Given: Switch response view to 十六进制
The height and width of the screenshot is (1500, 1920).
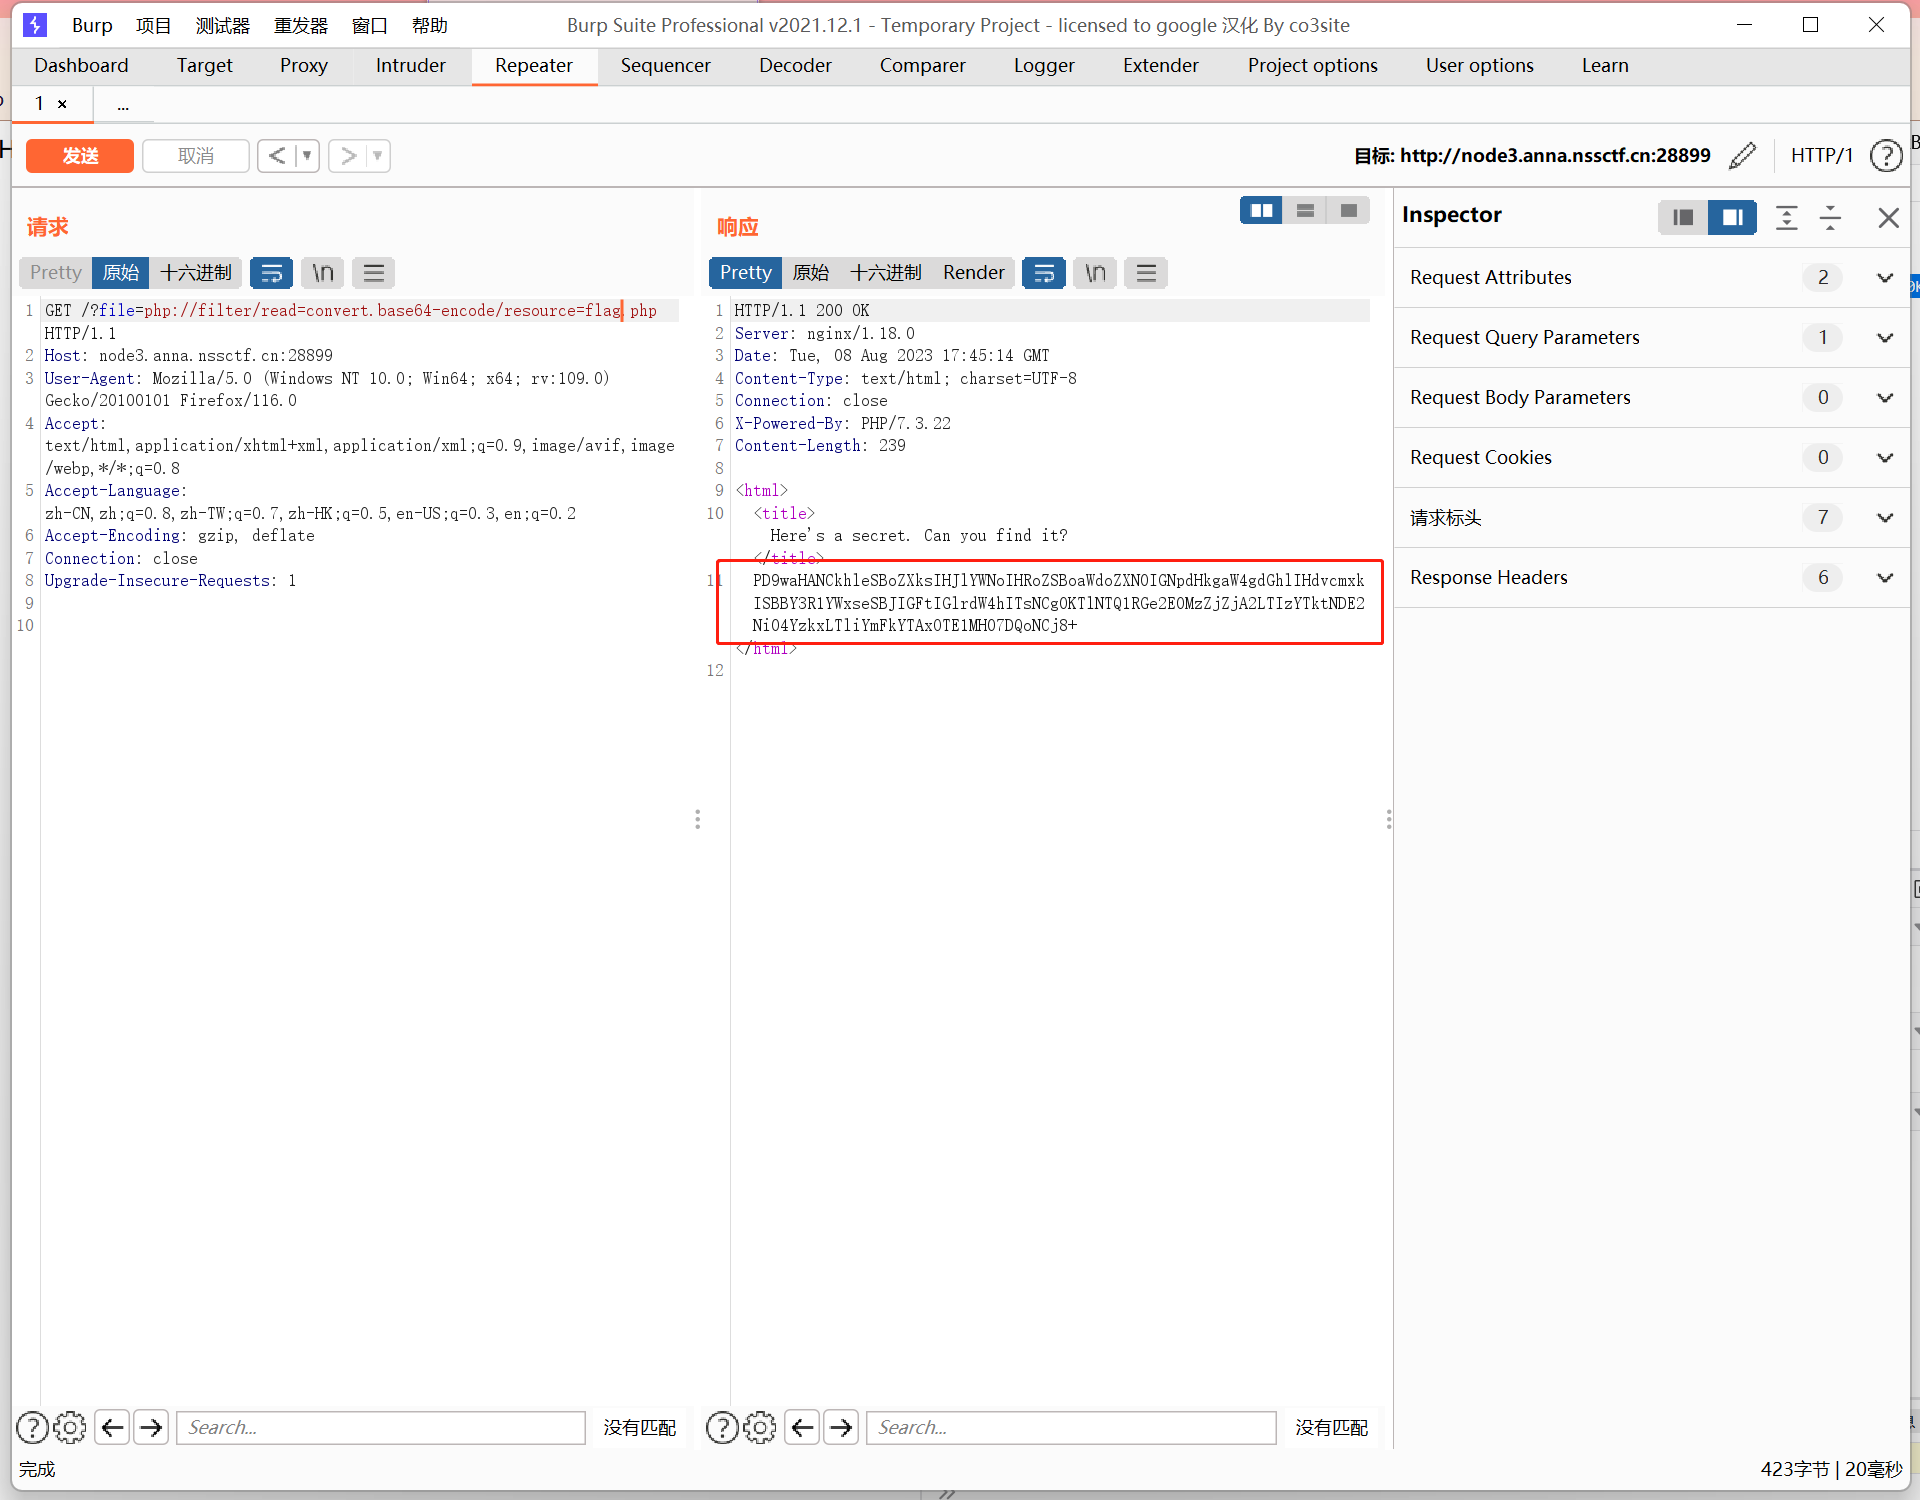Looking at the screenshot, I should tap(886, 273).
